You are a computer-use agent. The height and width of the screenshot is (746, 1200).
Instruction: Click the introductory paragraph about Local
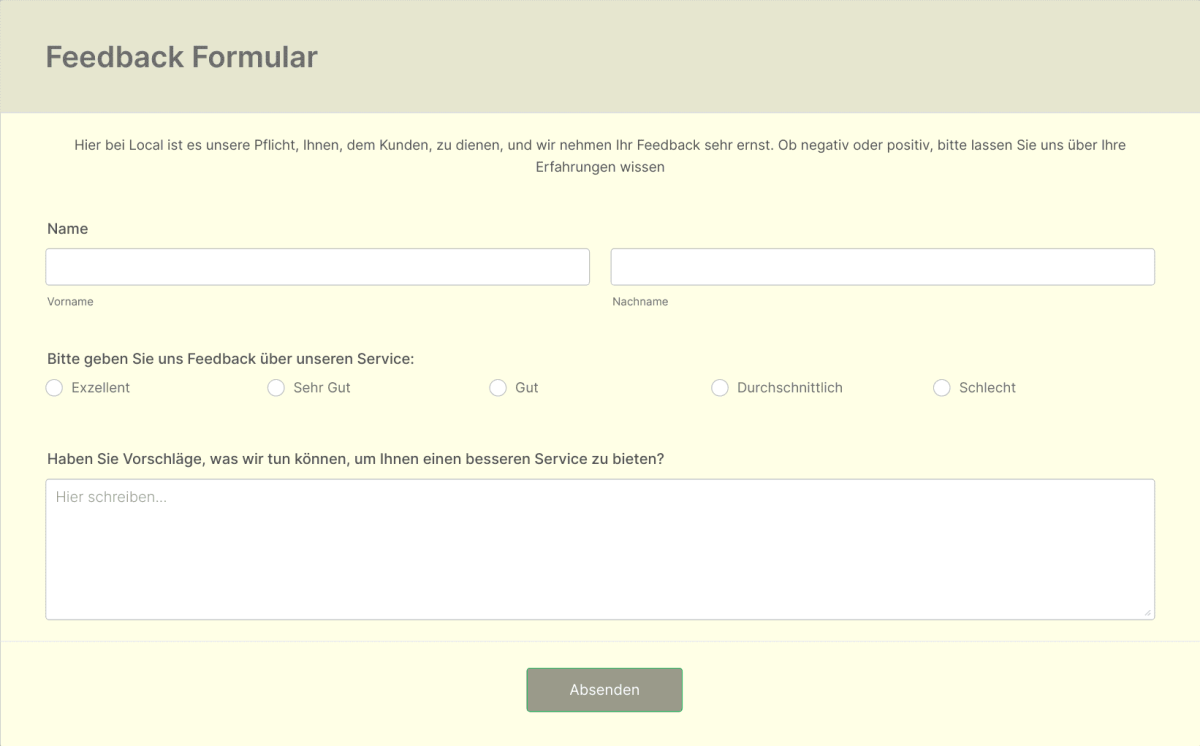[600, 155]
